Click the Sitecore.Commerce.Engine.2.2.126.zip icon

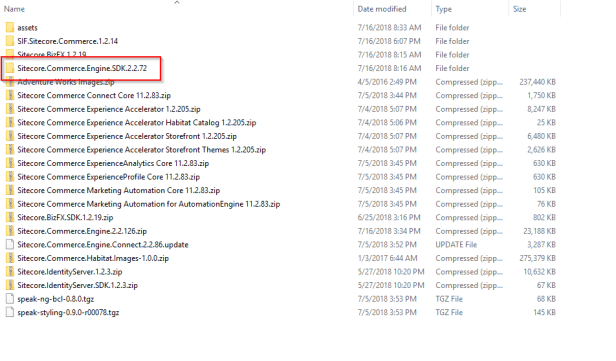(10, 231)
